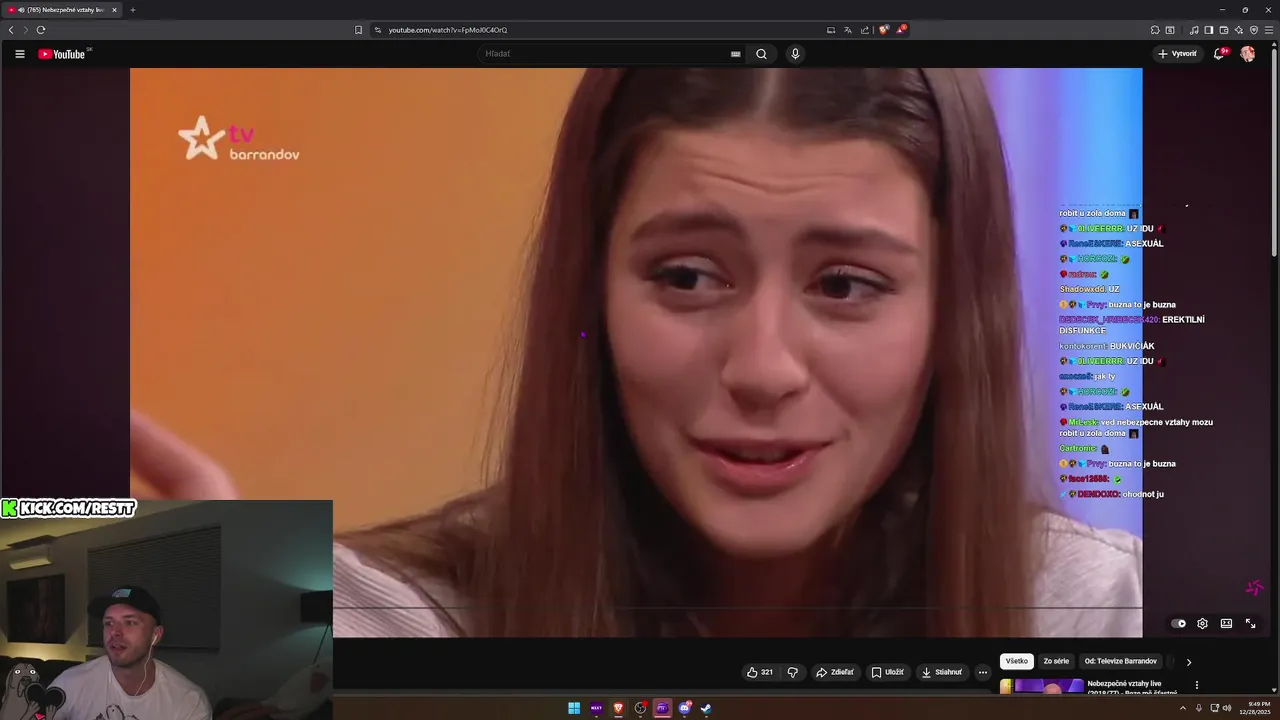The width and height of the screenshot is (1280, 720).
Task: Show hidden system tray icons
Action: 1184,708
